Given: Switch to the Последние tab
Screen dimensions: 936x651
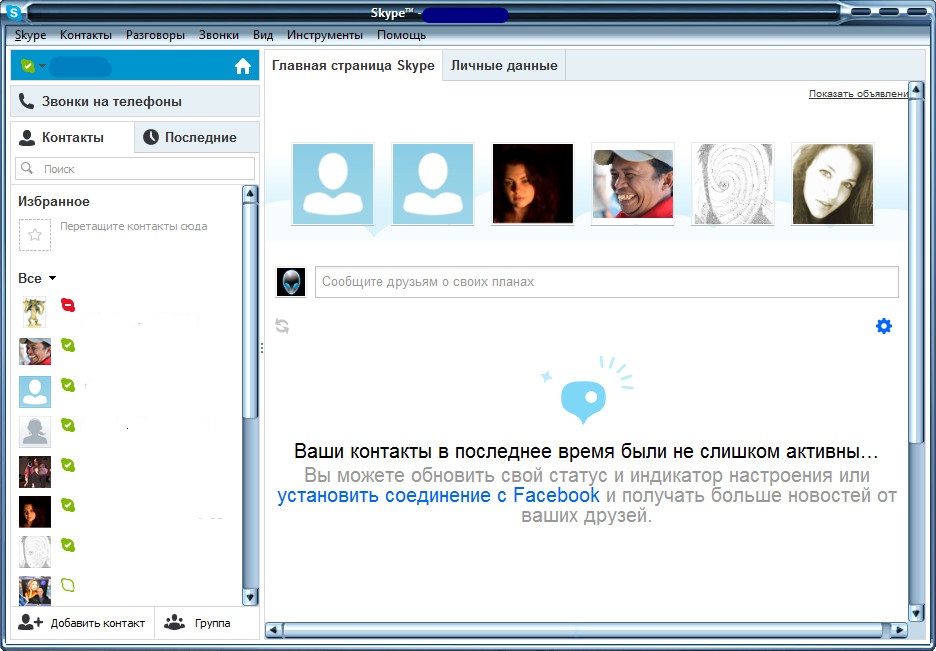Looking at the screenshot, I should [197, 137].
